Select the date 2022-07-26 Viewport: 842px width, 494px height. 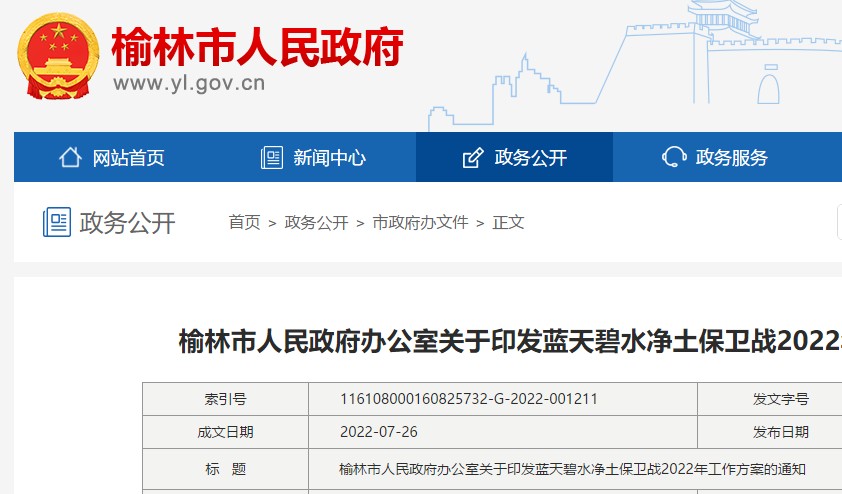379,432
